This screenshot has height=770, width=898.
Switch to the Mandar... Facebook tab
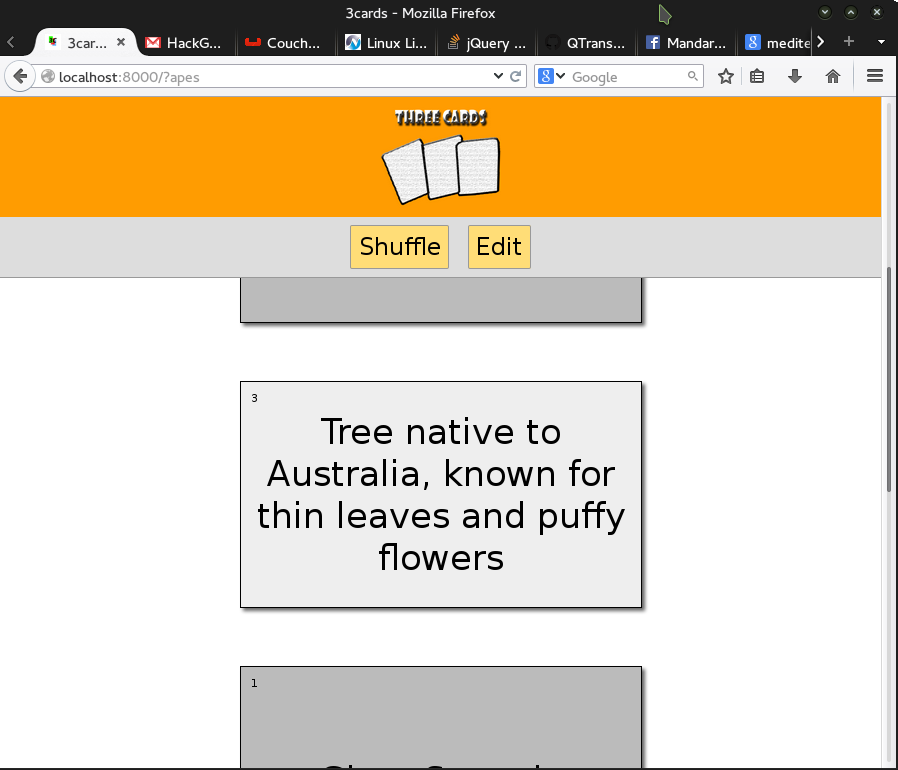[686, 43]
